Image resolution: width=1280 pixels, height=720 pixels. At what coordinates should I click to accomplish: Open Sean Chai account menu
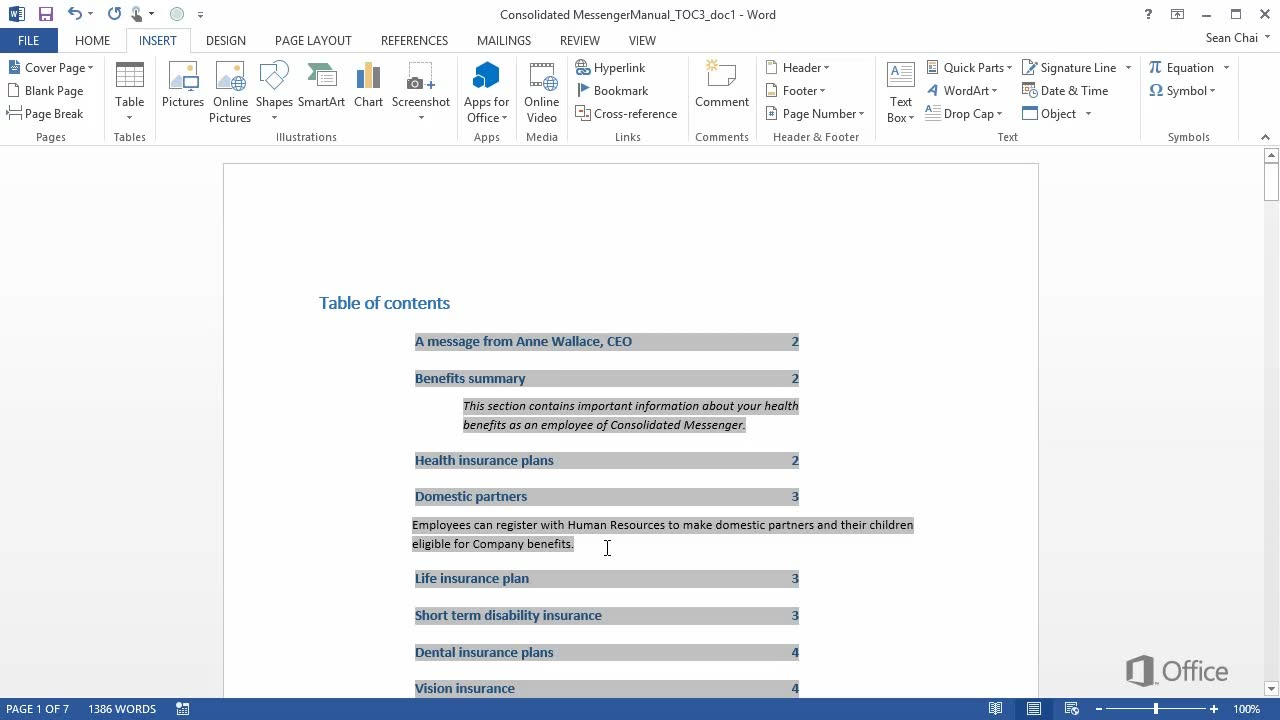[x=1240, y=38]
